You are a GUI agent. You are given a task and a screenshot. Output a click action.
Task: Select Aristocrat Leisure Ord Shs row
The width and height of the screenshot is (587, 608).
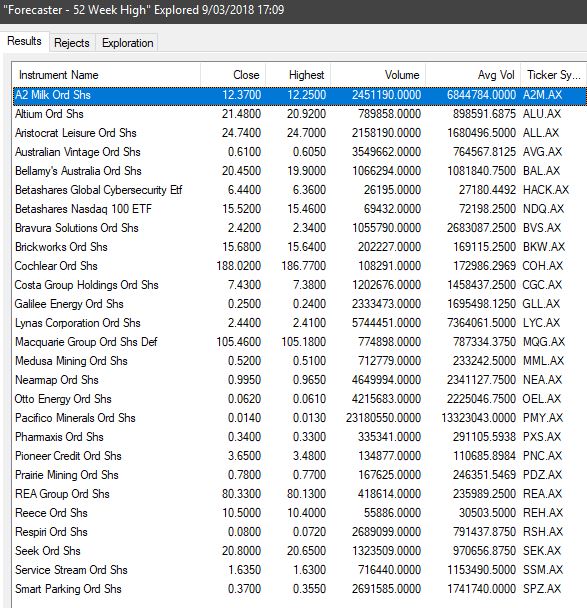pos(300,133)
